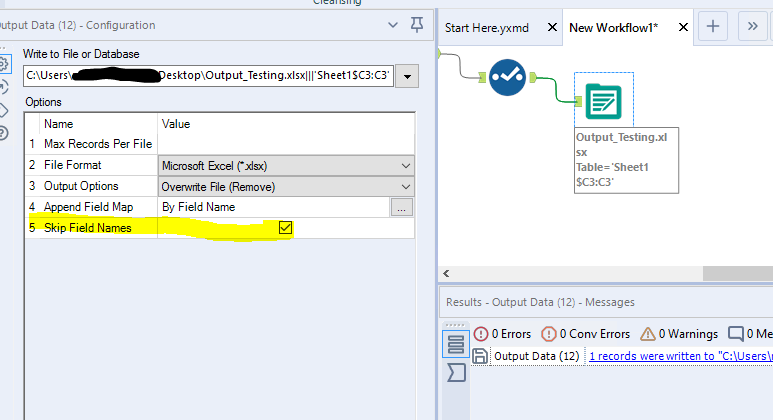Viewport: 773px width, 420px height.
Task: Open the help sidebar icon
Action: tap(3, 133)
